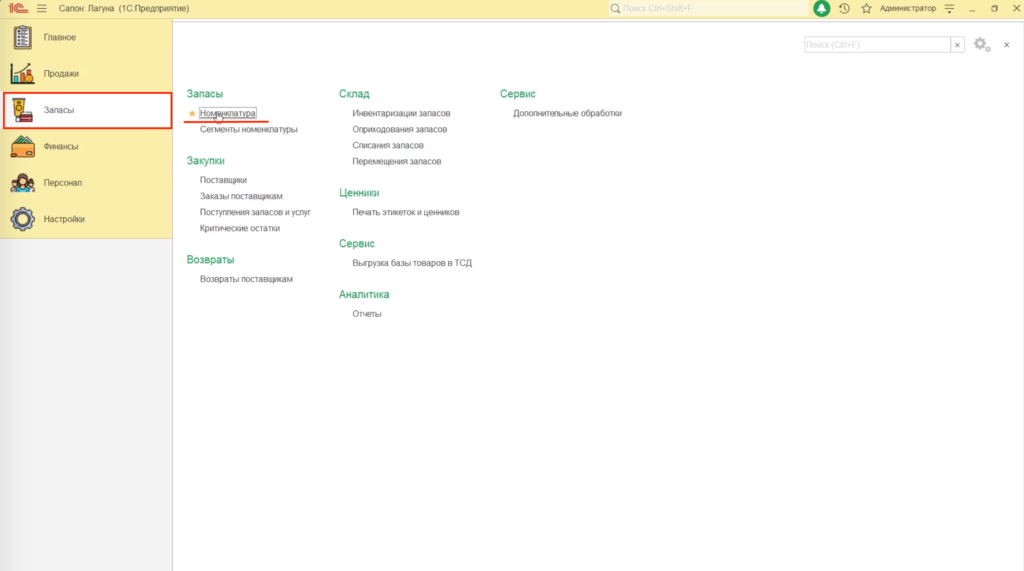Screen dimensions: 1024x571
Task: Open Перемещения запасов
Action: 396,161
